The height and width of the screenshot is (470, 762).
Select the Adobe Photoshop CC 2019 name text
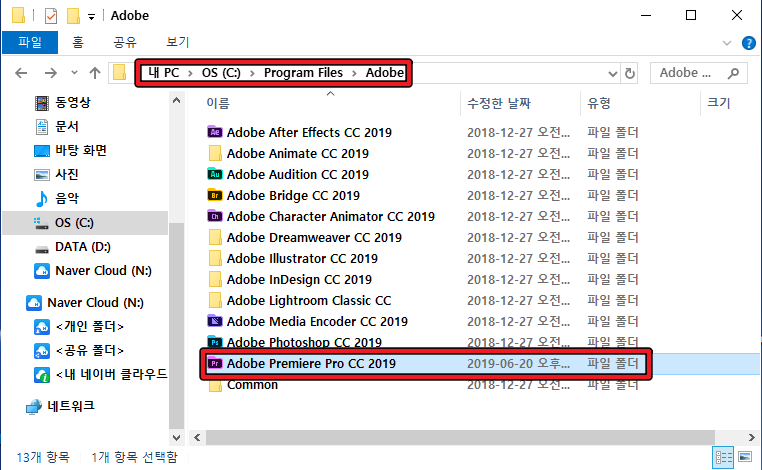(304, 342)
